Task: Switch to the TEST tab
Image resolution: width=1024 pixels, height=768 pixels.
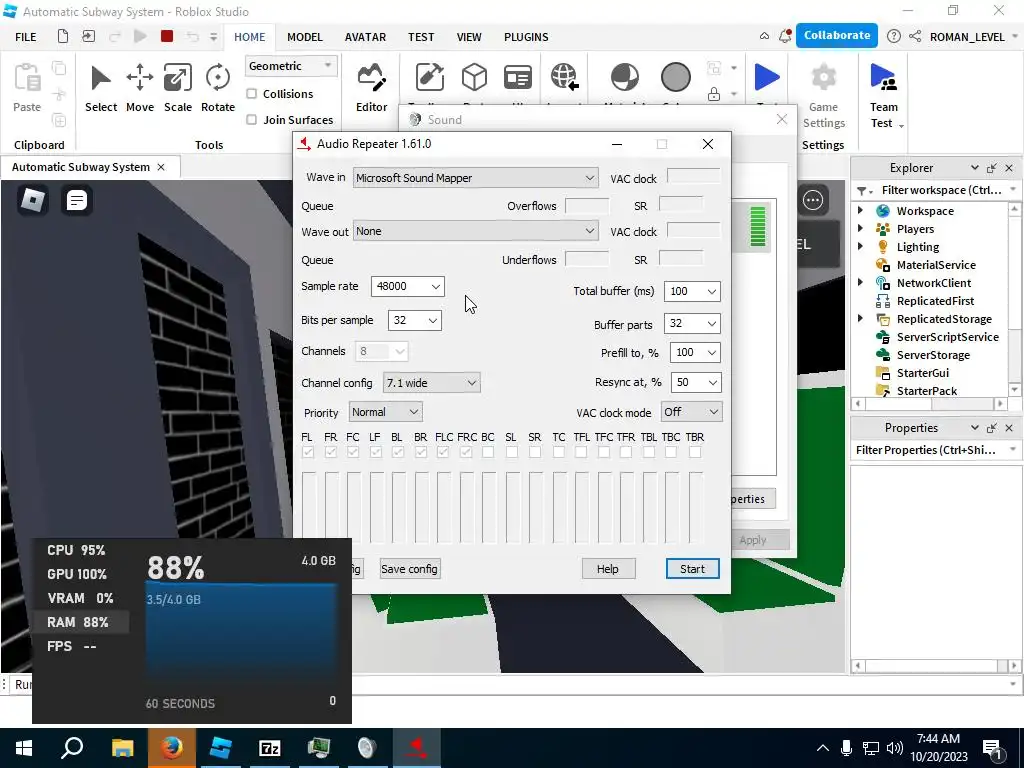Action: (x=421, y=37)
